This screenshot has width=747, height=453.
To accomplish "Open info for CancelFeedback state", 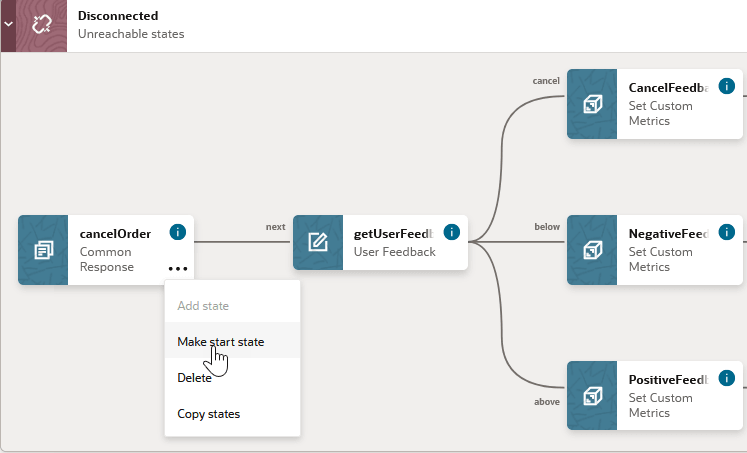I will pos(726,87).
